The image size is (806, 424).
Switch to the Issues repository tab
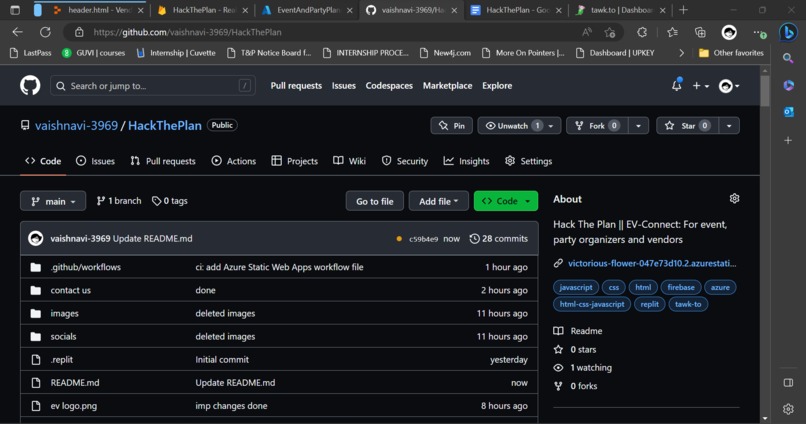95,161
